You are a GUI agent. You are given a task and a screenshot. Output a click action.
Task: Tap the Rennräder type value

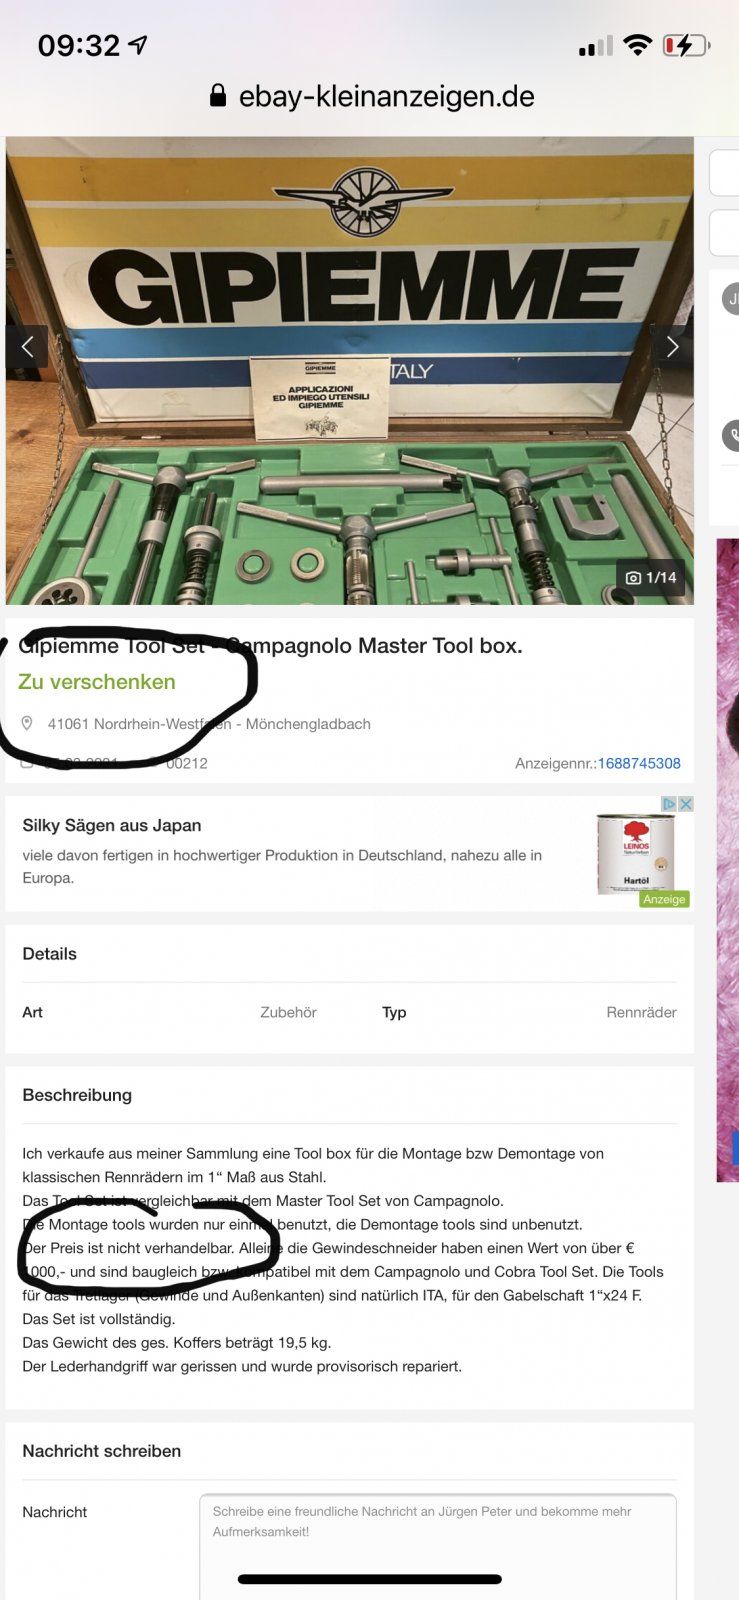(x=641, y=1012)
